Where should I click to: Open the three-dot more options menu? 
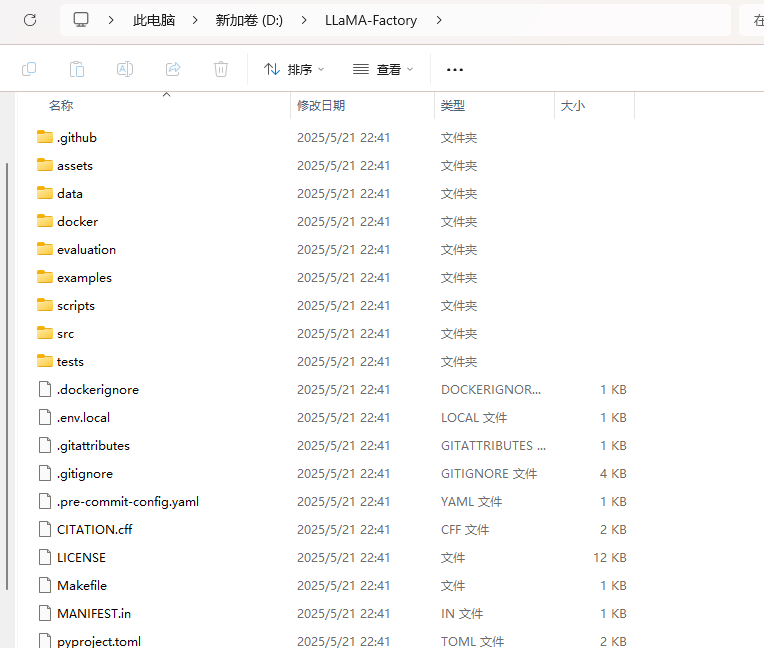(x=455, y=70)
